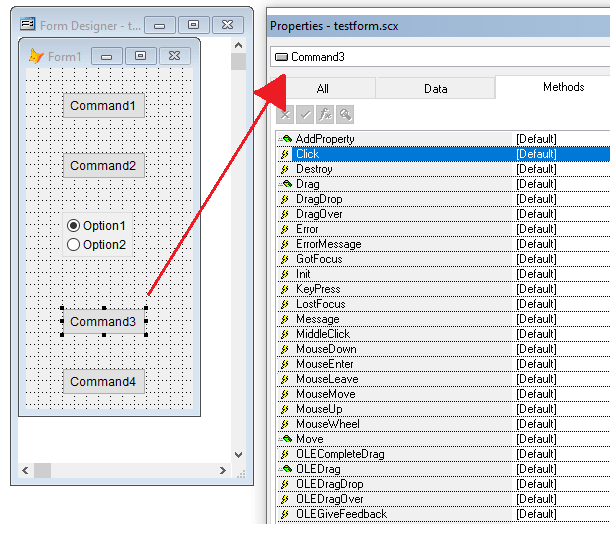Close the Form1 inner window
The image size is (610, 544).
click(x=175, y=56)
